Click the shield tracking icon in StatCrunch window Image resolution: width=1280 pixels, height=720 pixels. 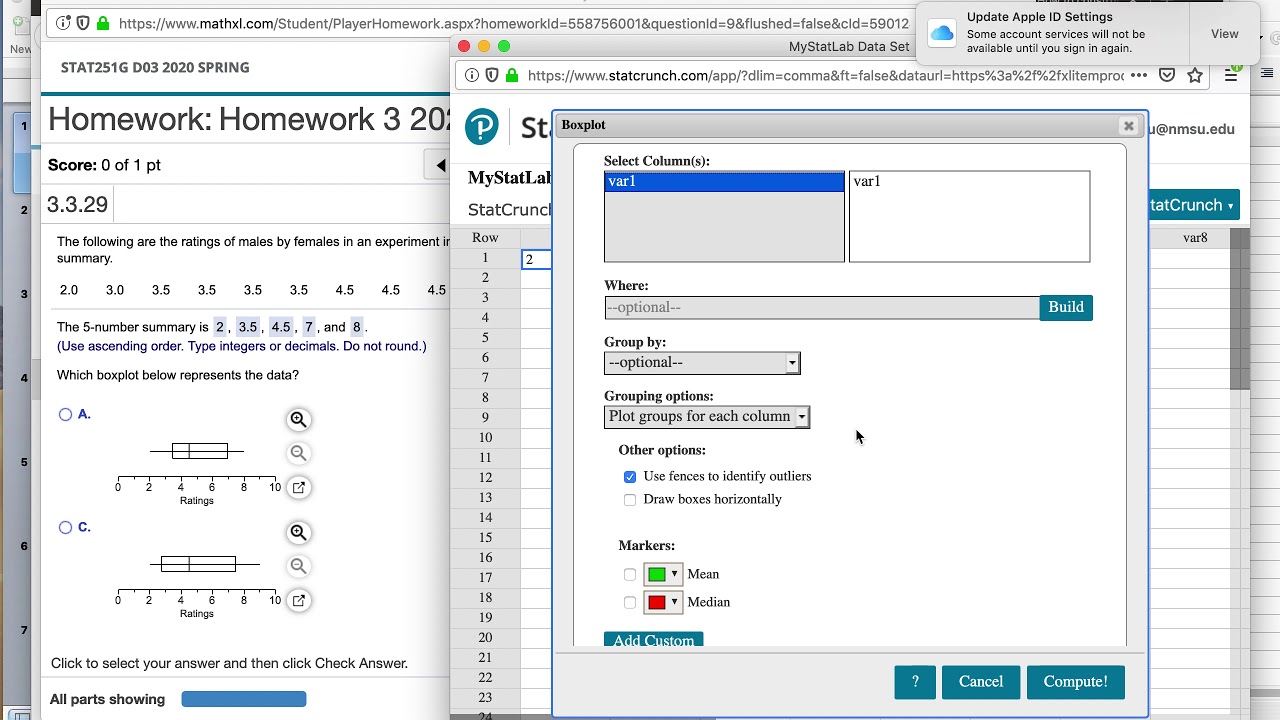point(492,75)
